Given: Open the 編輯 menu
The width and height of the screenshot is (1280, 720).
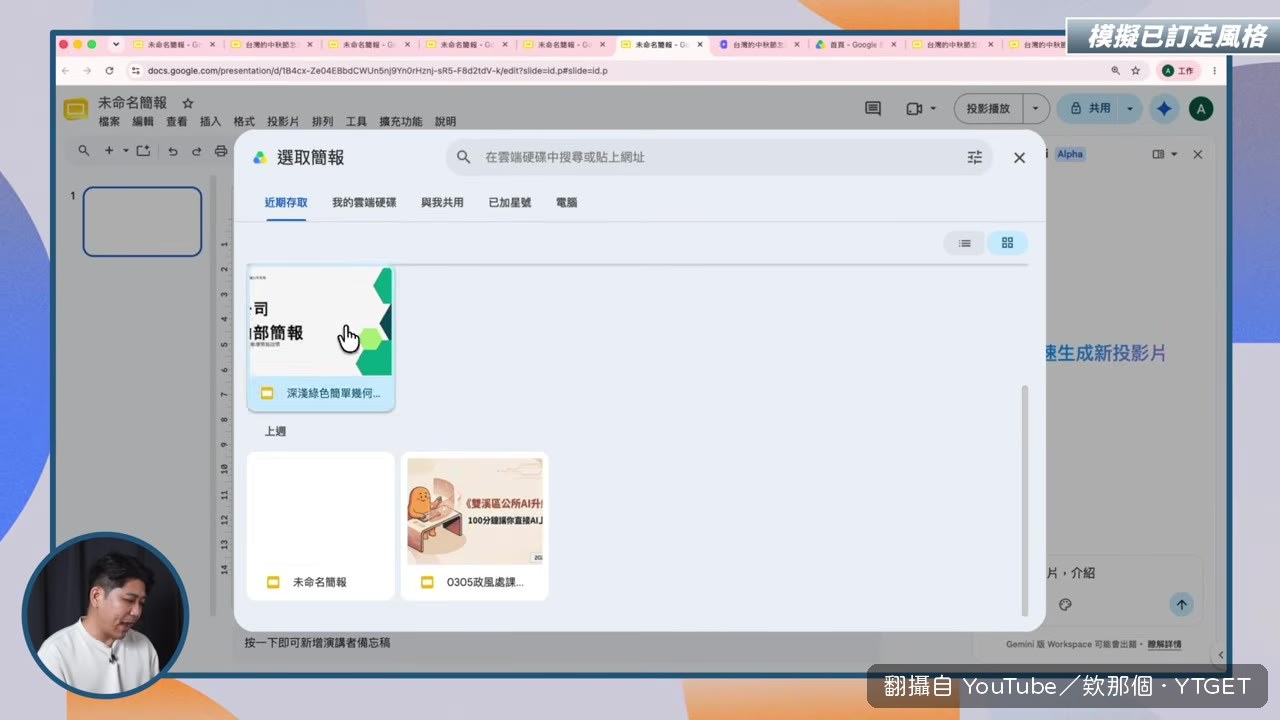Looking at the screenshot, I should tap(143, 121).
